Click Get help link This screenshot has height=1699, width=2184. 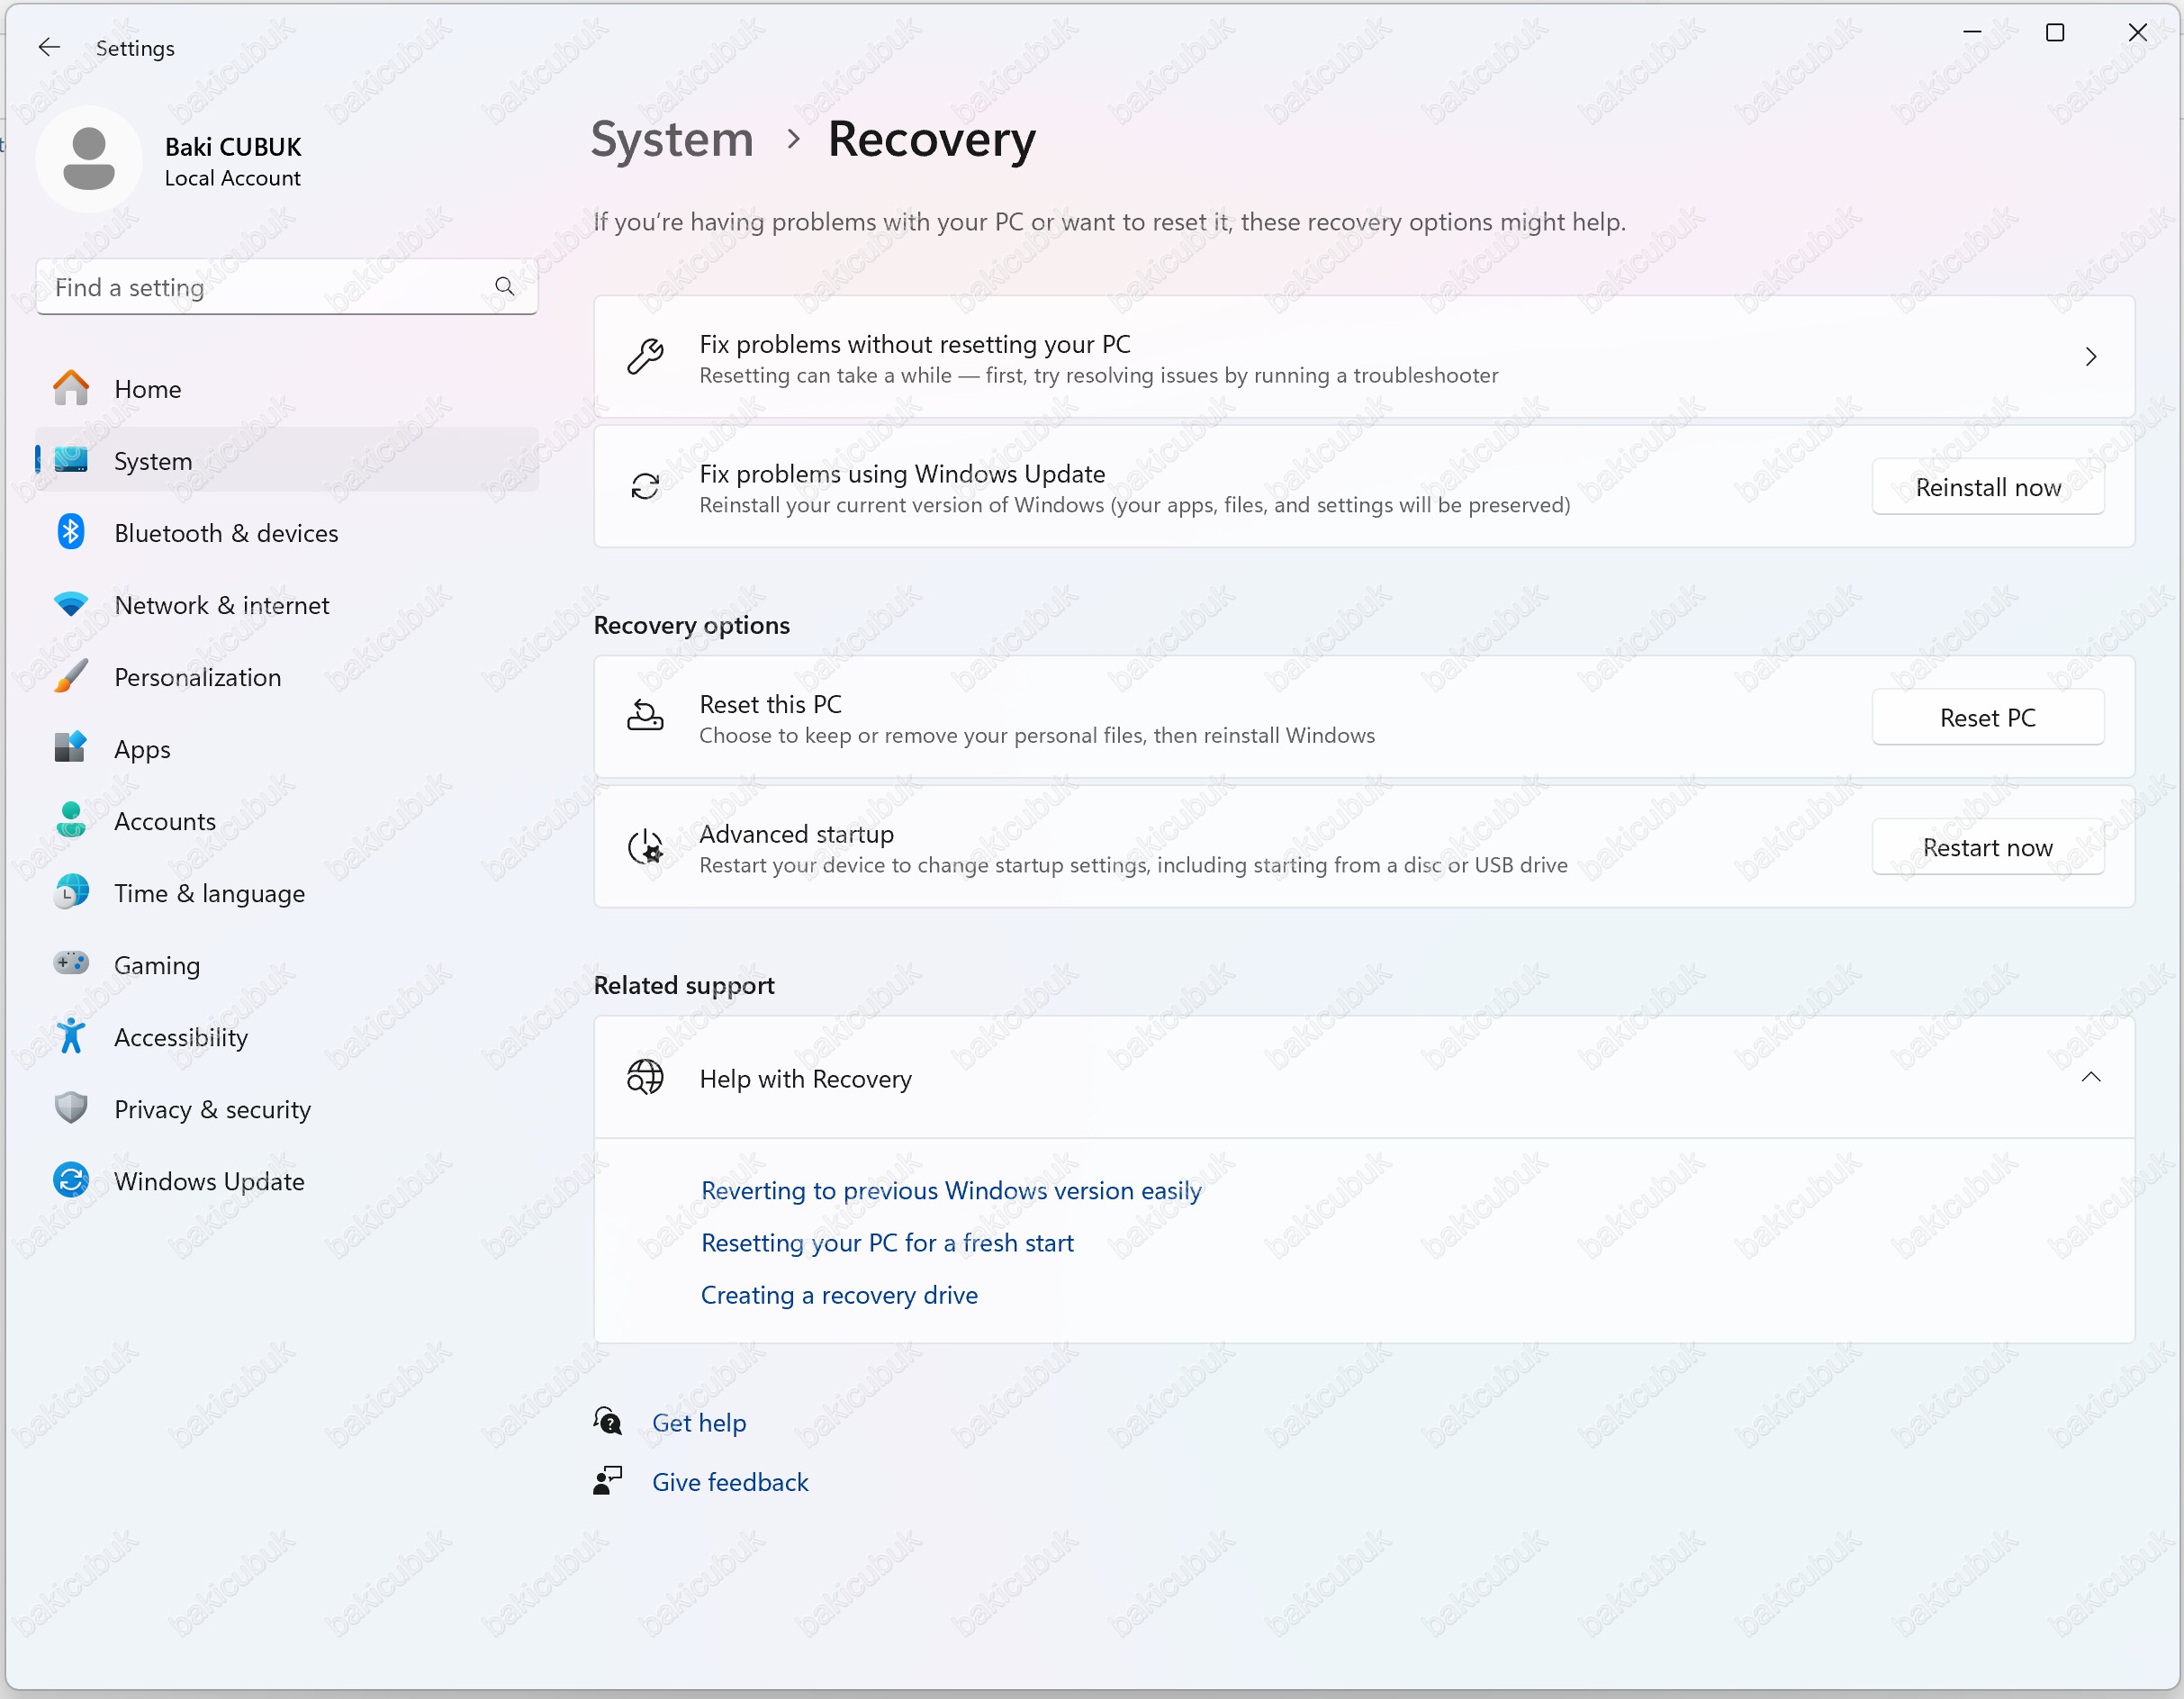coord(699,1422)
